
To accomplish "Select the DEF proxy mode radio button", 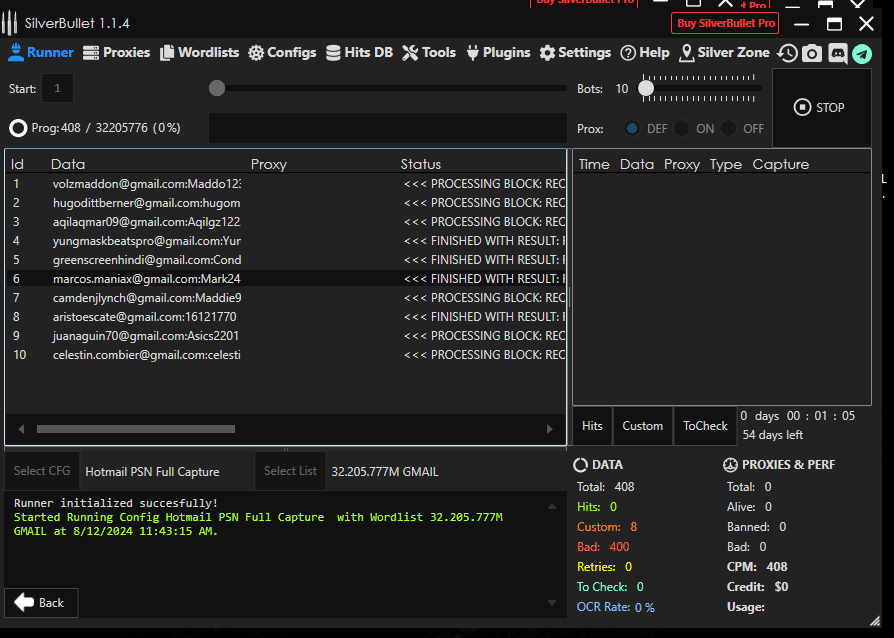I will pyautogui.click(x=633, y=128).
